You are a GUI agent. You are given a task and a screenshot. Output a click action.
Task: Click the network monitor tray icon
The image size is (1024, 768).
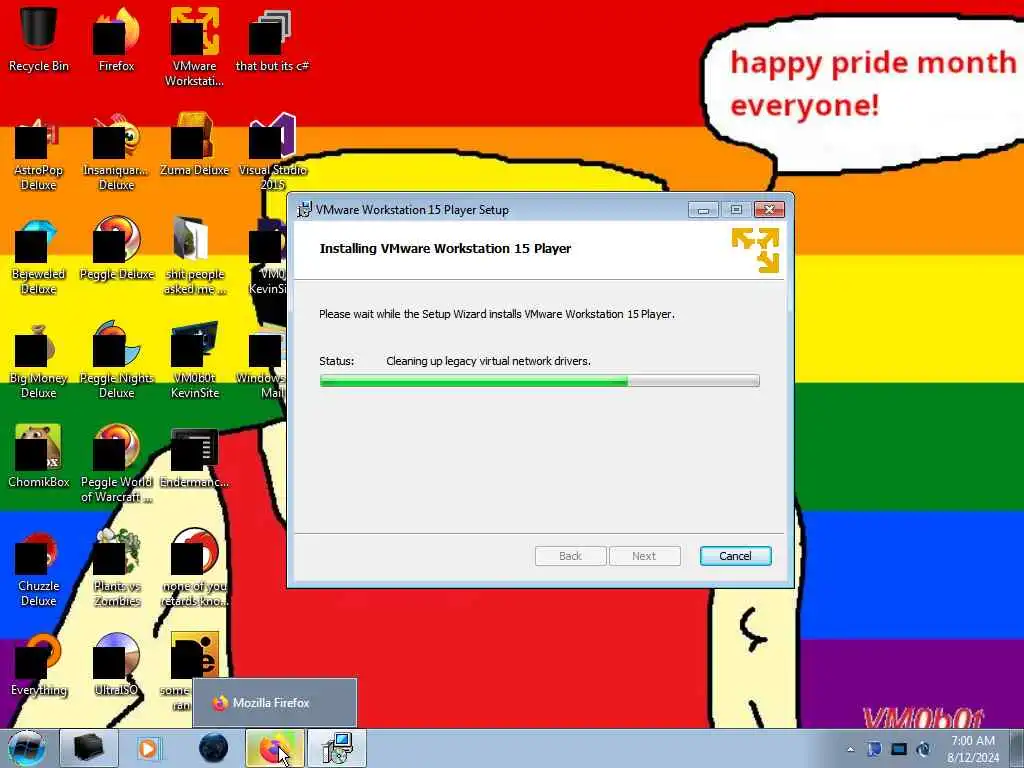899,749
